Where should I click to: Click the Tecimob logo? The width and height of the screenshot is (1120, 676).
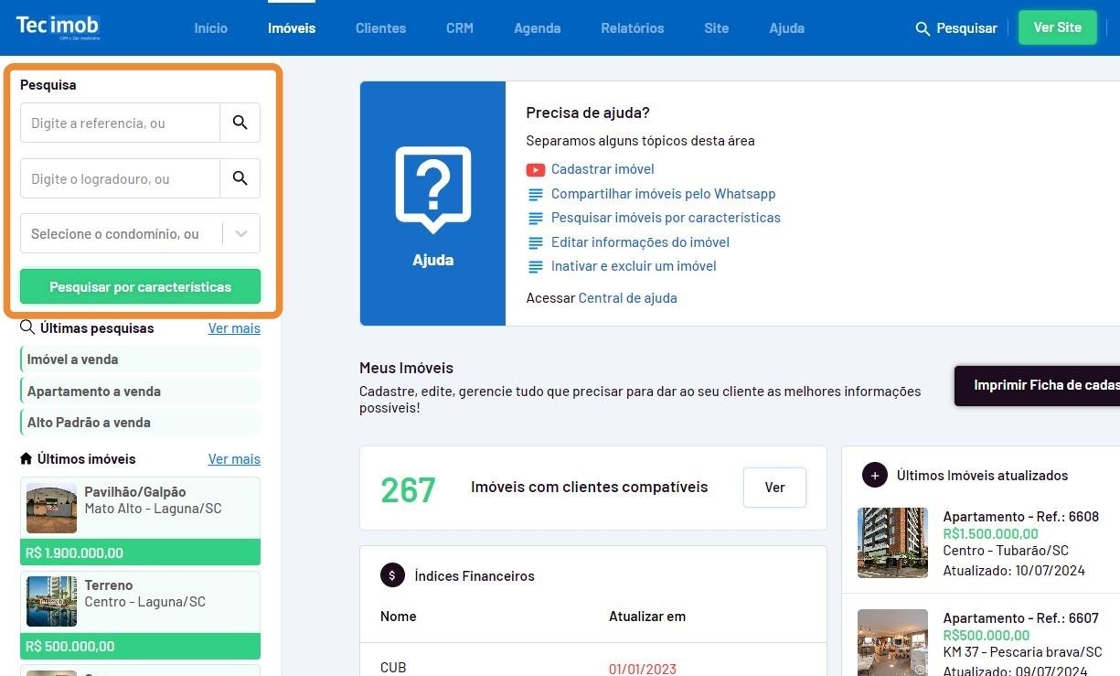(58, 27)
